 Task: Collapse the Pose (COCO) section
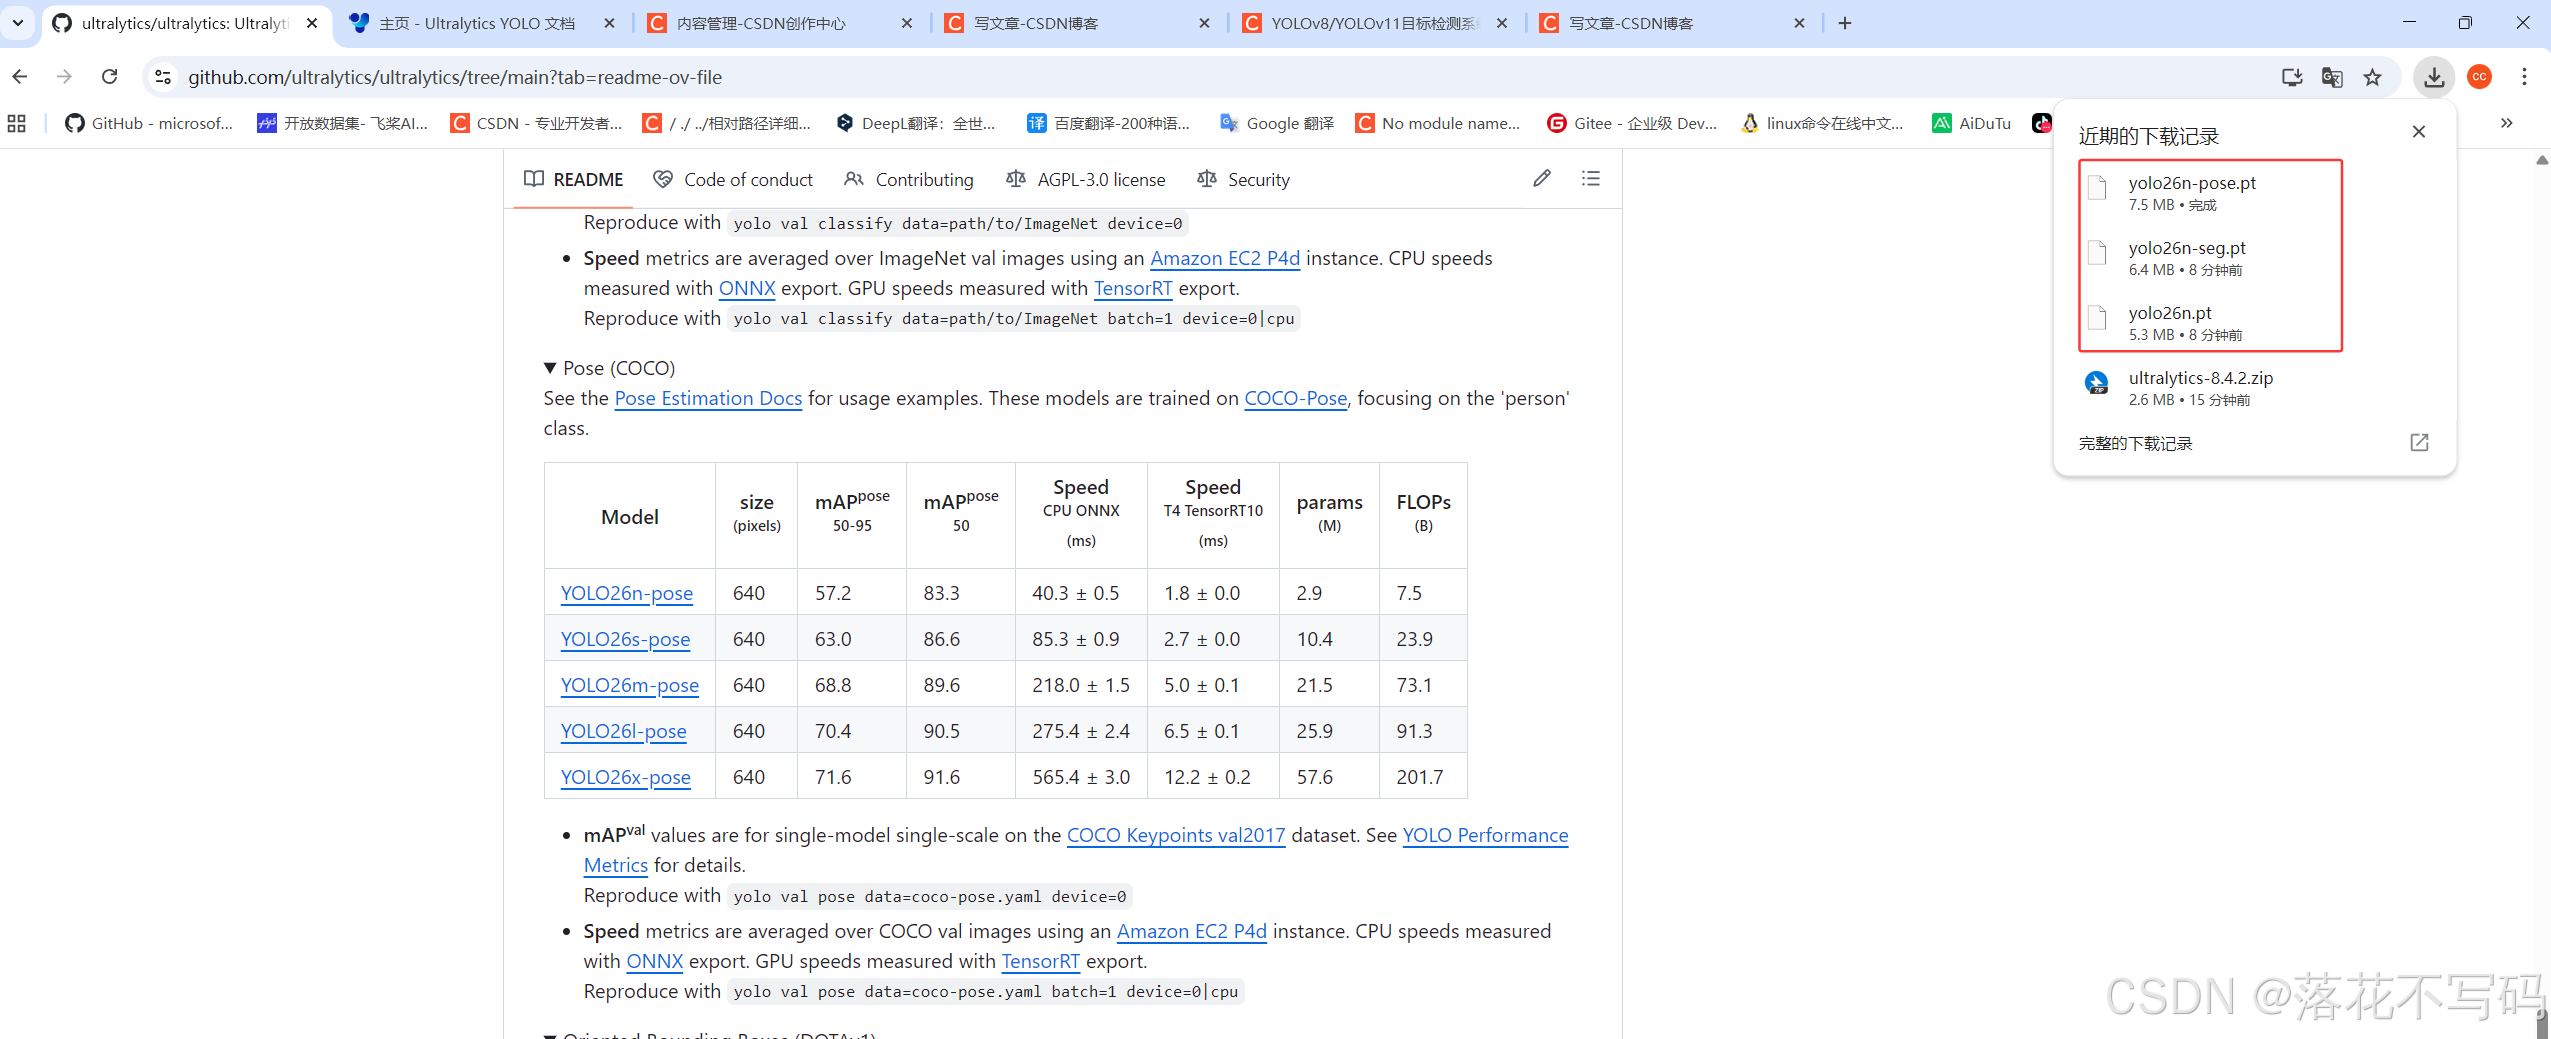550,368
